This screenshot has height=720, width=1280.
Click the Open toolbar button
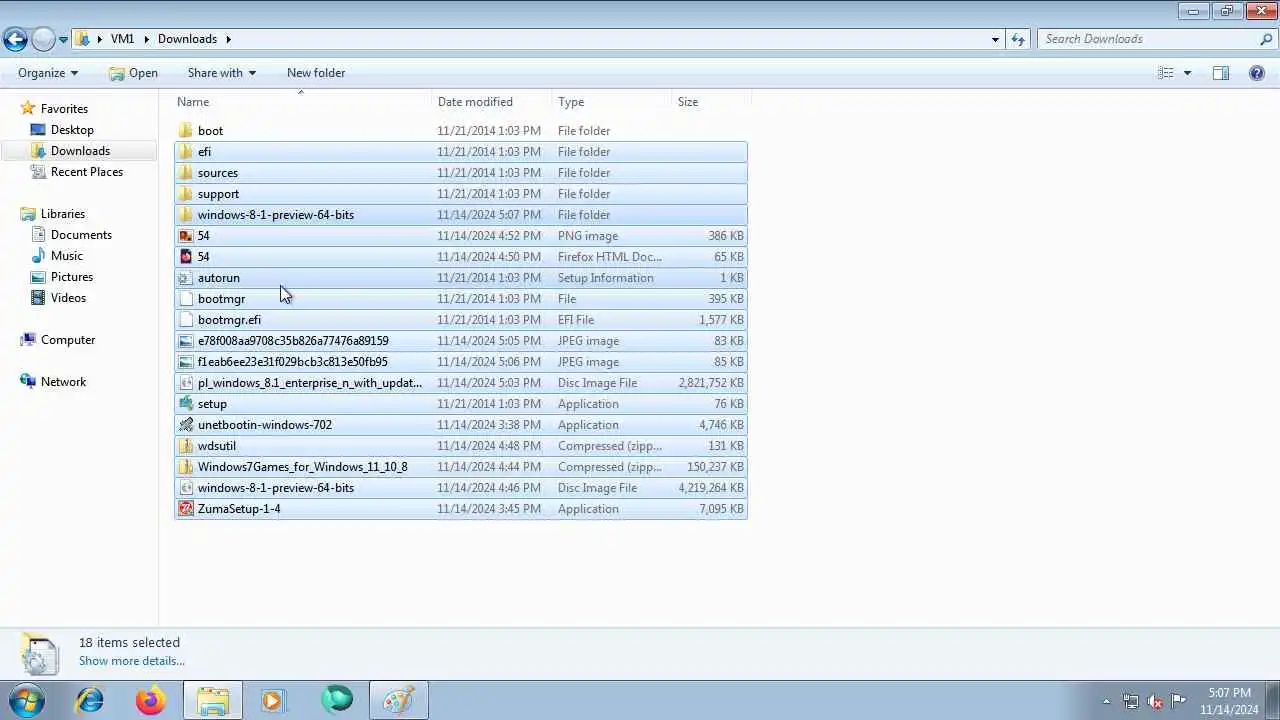(133, 73)
